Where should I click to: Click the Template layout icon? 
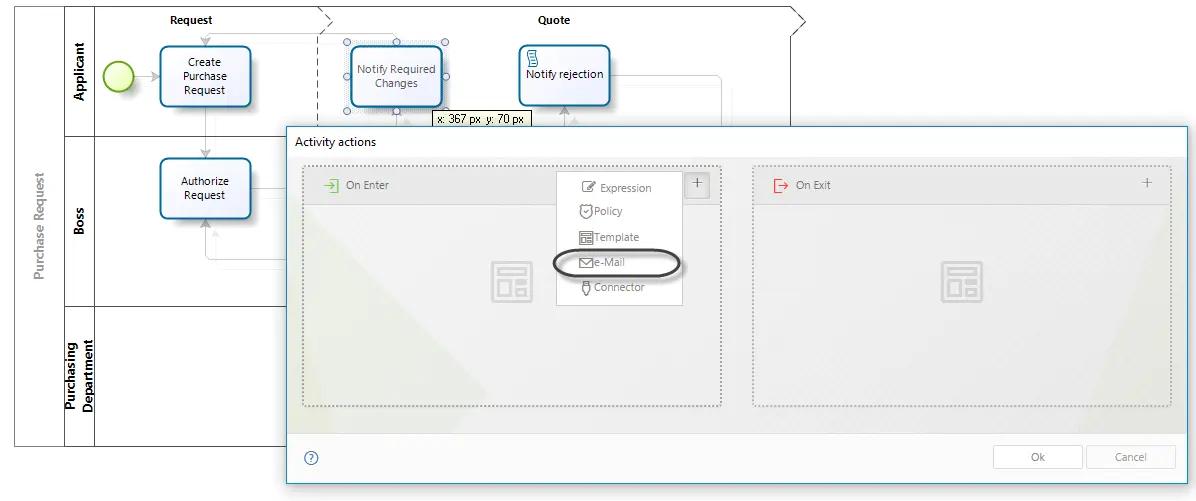tap(586, 238)
